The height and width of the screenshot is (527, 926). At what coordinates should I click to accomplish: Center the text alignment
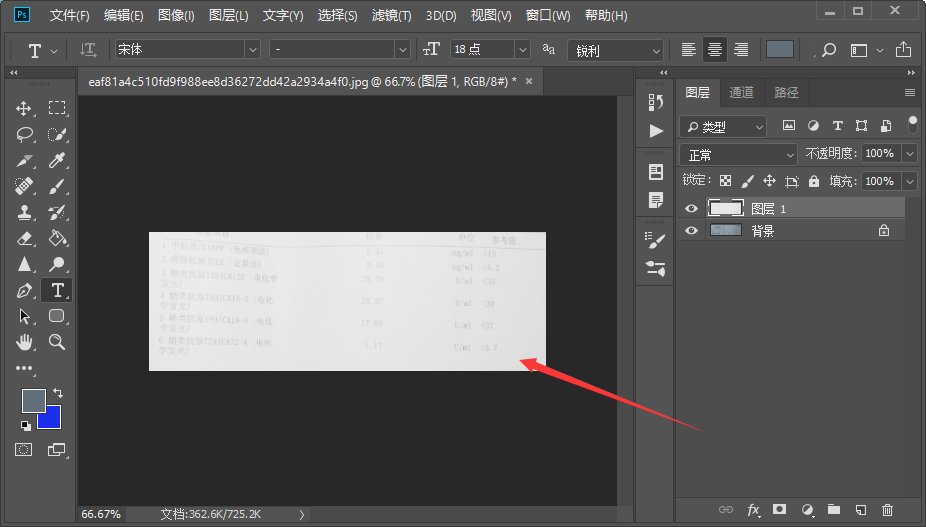point(715,50)
